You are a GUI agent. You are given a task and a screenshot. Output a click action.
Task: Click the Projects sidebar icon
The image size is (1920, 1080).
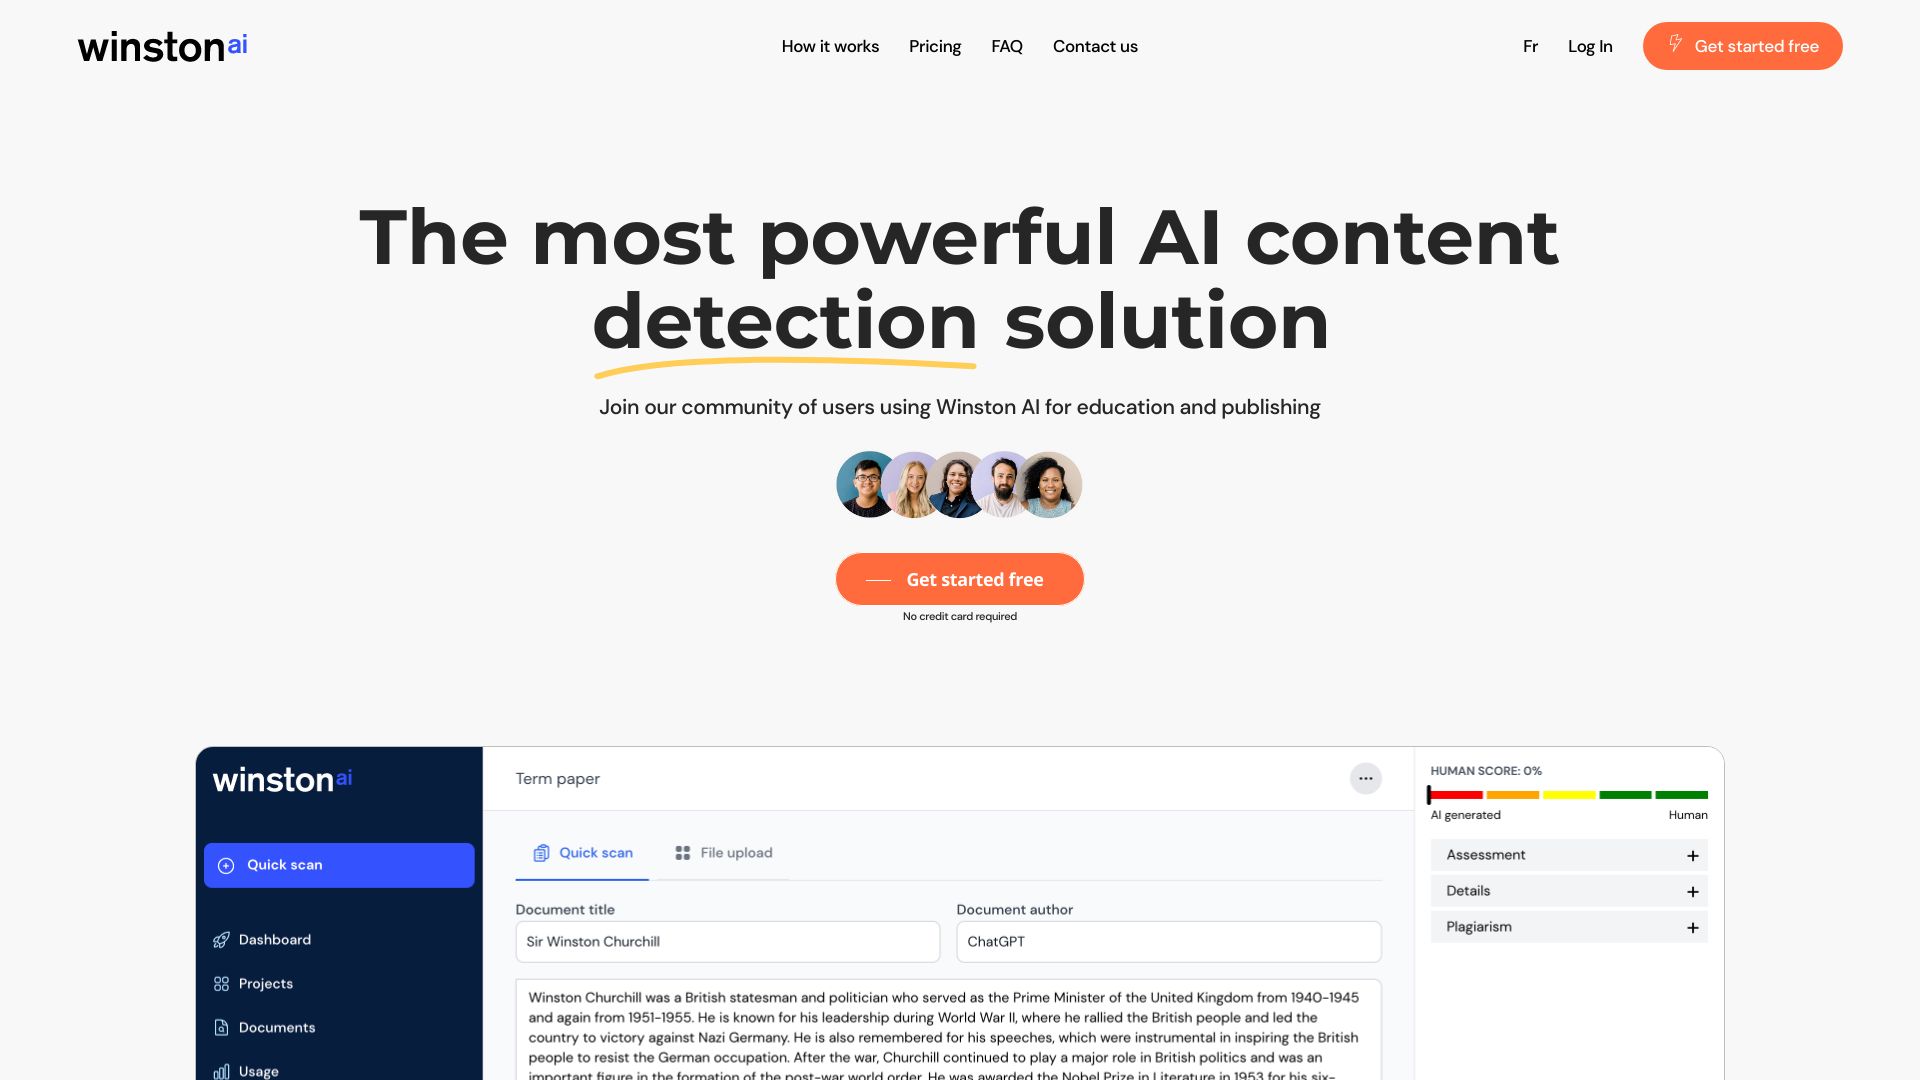(220, 982)
